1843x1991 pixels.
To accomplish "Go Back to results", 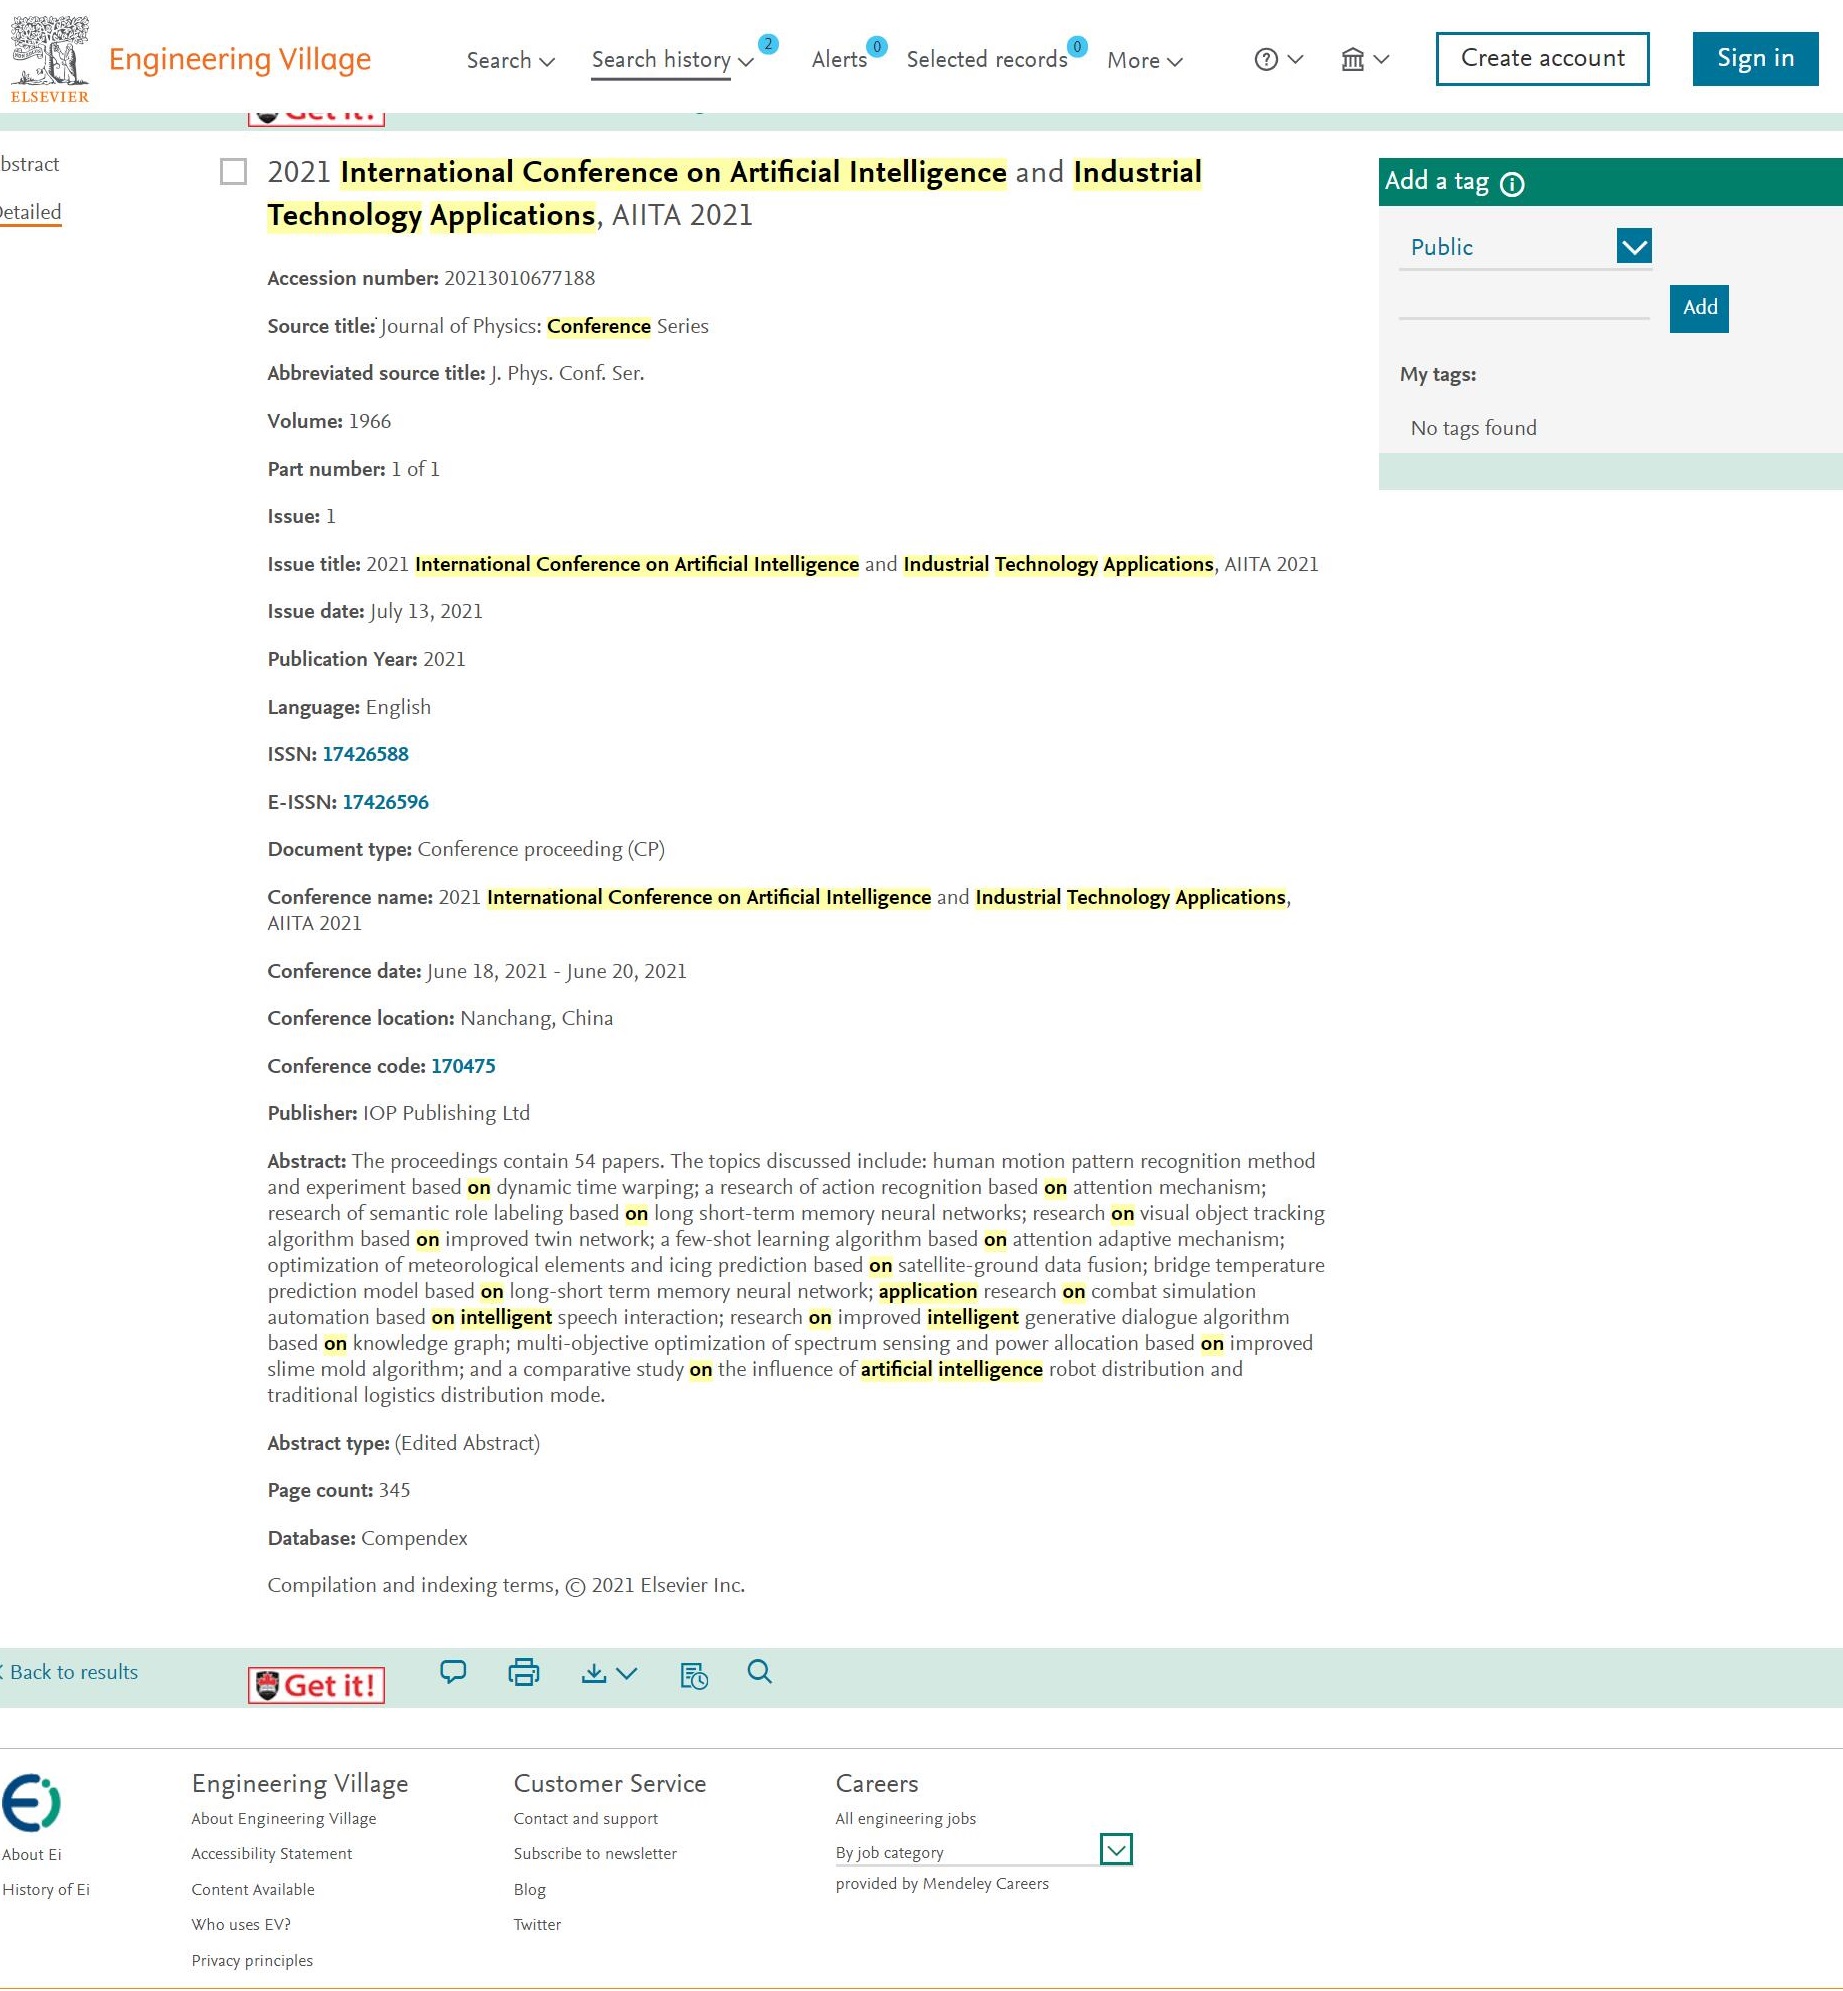I will tap(70, 1672).
